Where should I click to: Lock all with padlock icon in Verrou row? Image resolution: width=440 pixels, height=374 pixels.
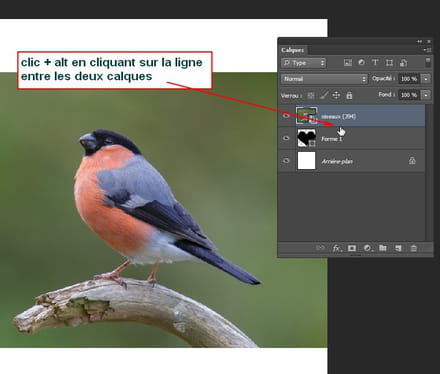(x=349, y=96)
